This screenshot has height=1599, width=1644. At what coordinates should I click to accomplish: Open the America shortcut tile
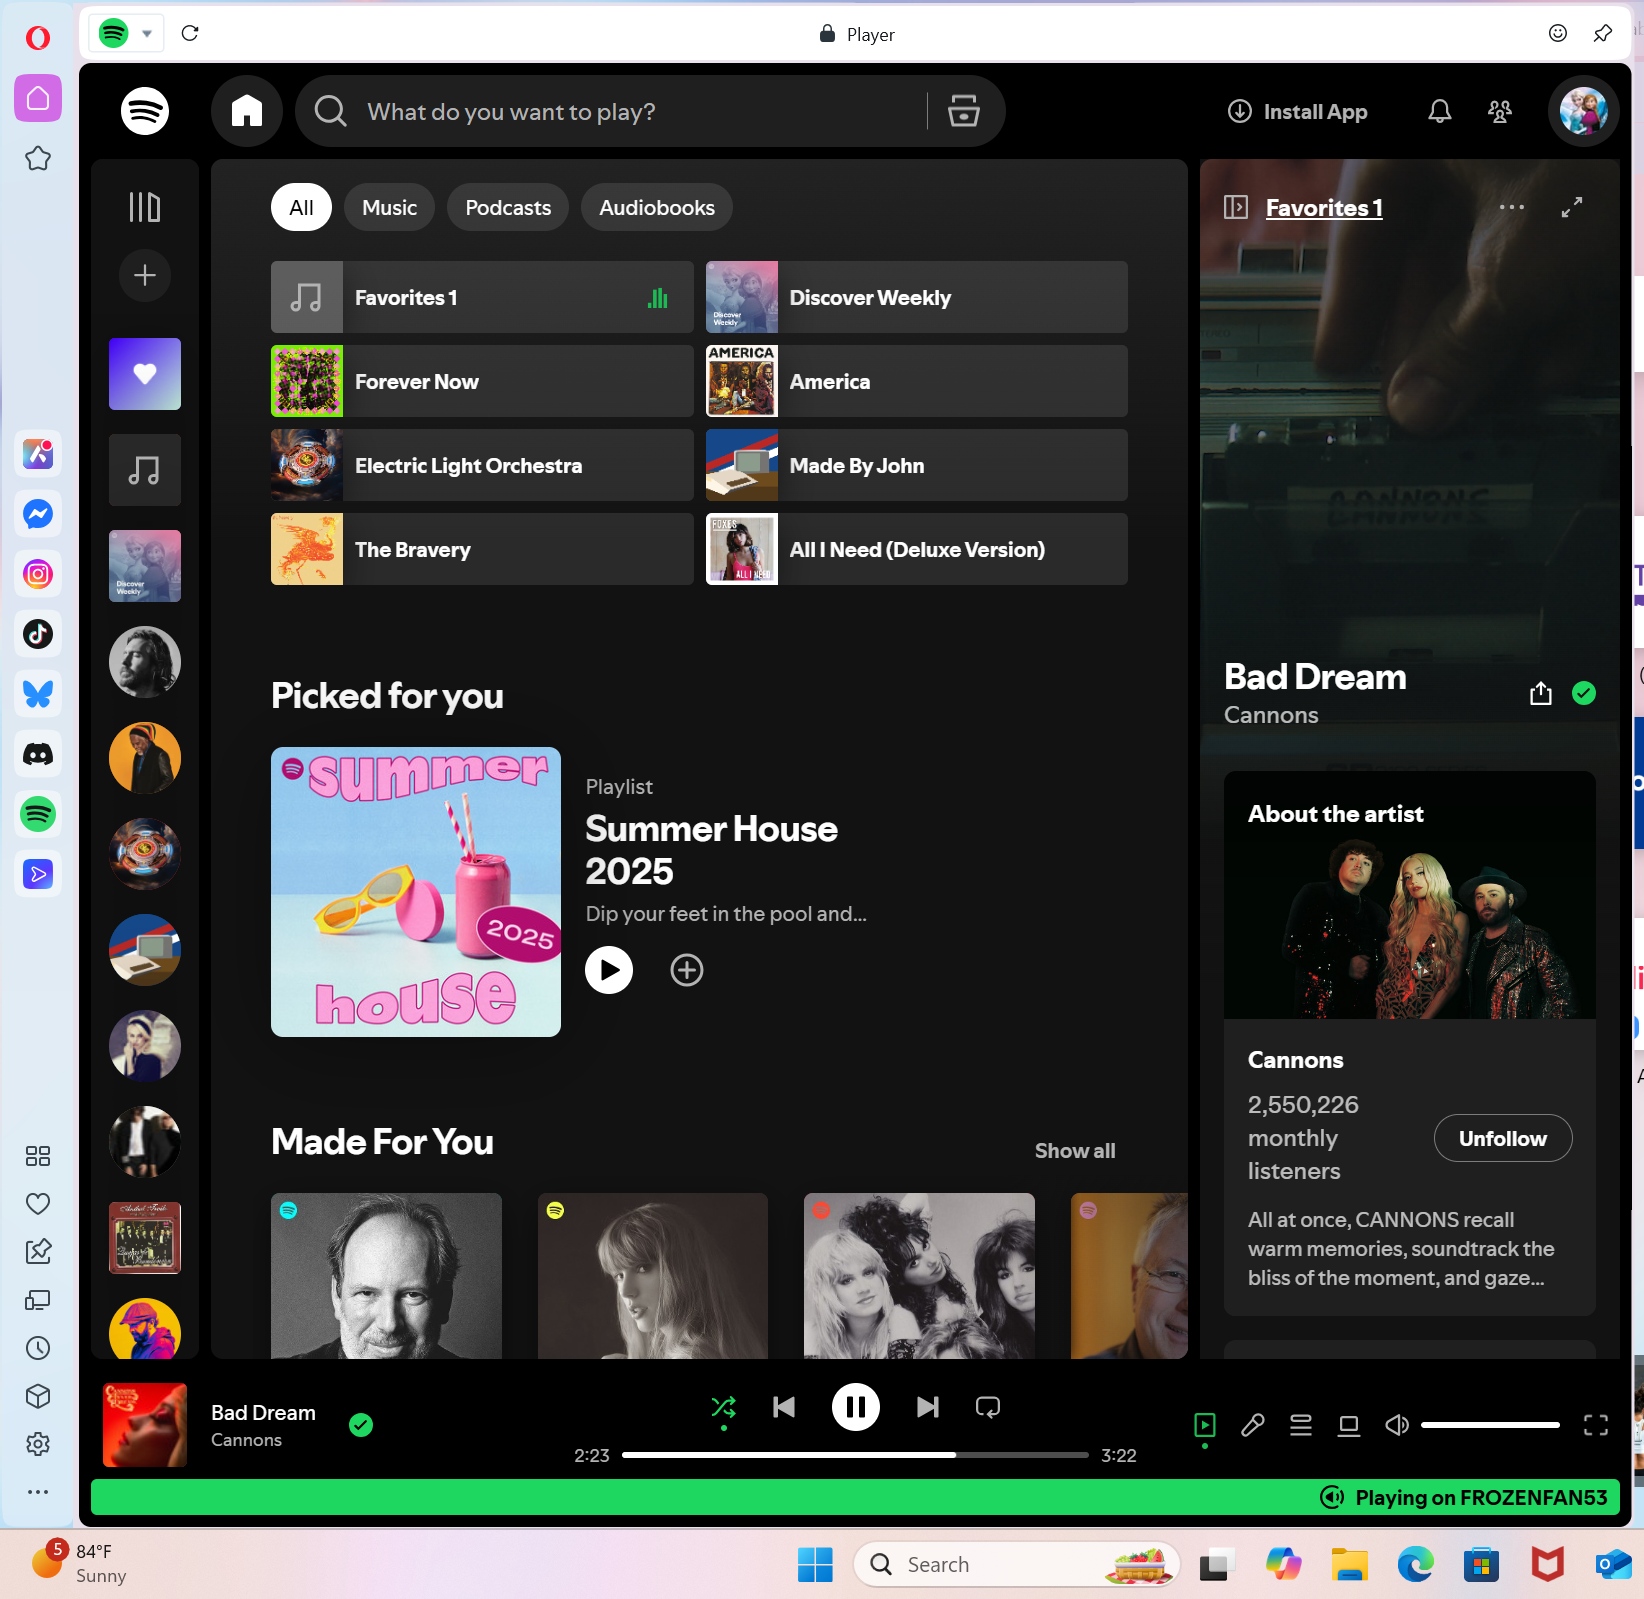[x=917, y=381]
